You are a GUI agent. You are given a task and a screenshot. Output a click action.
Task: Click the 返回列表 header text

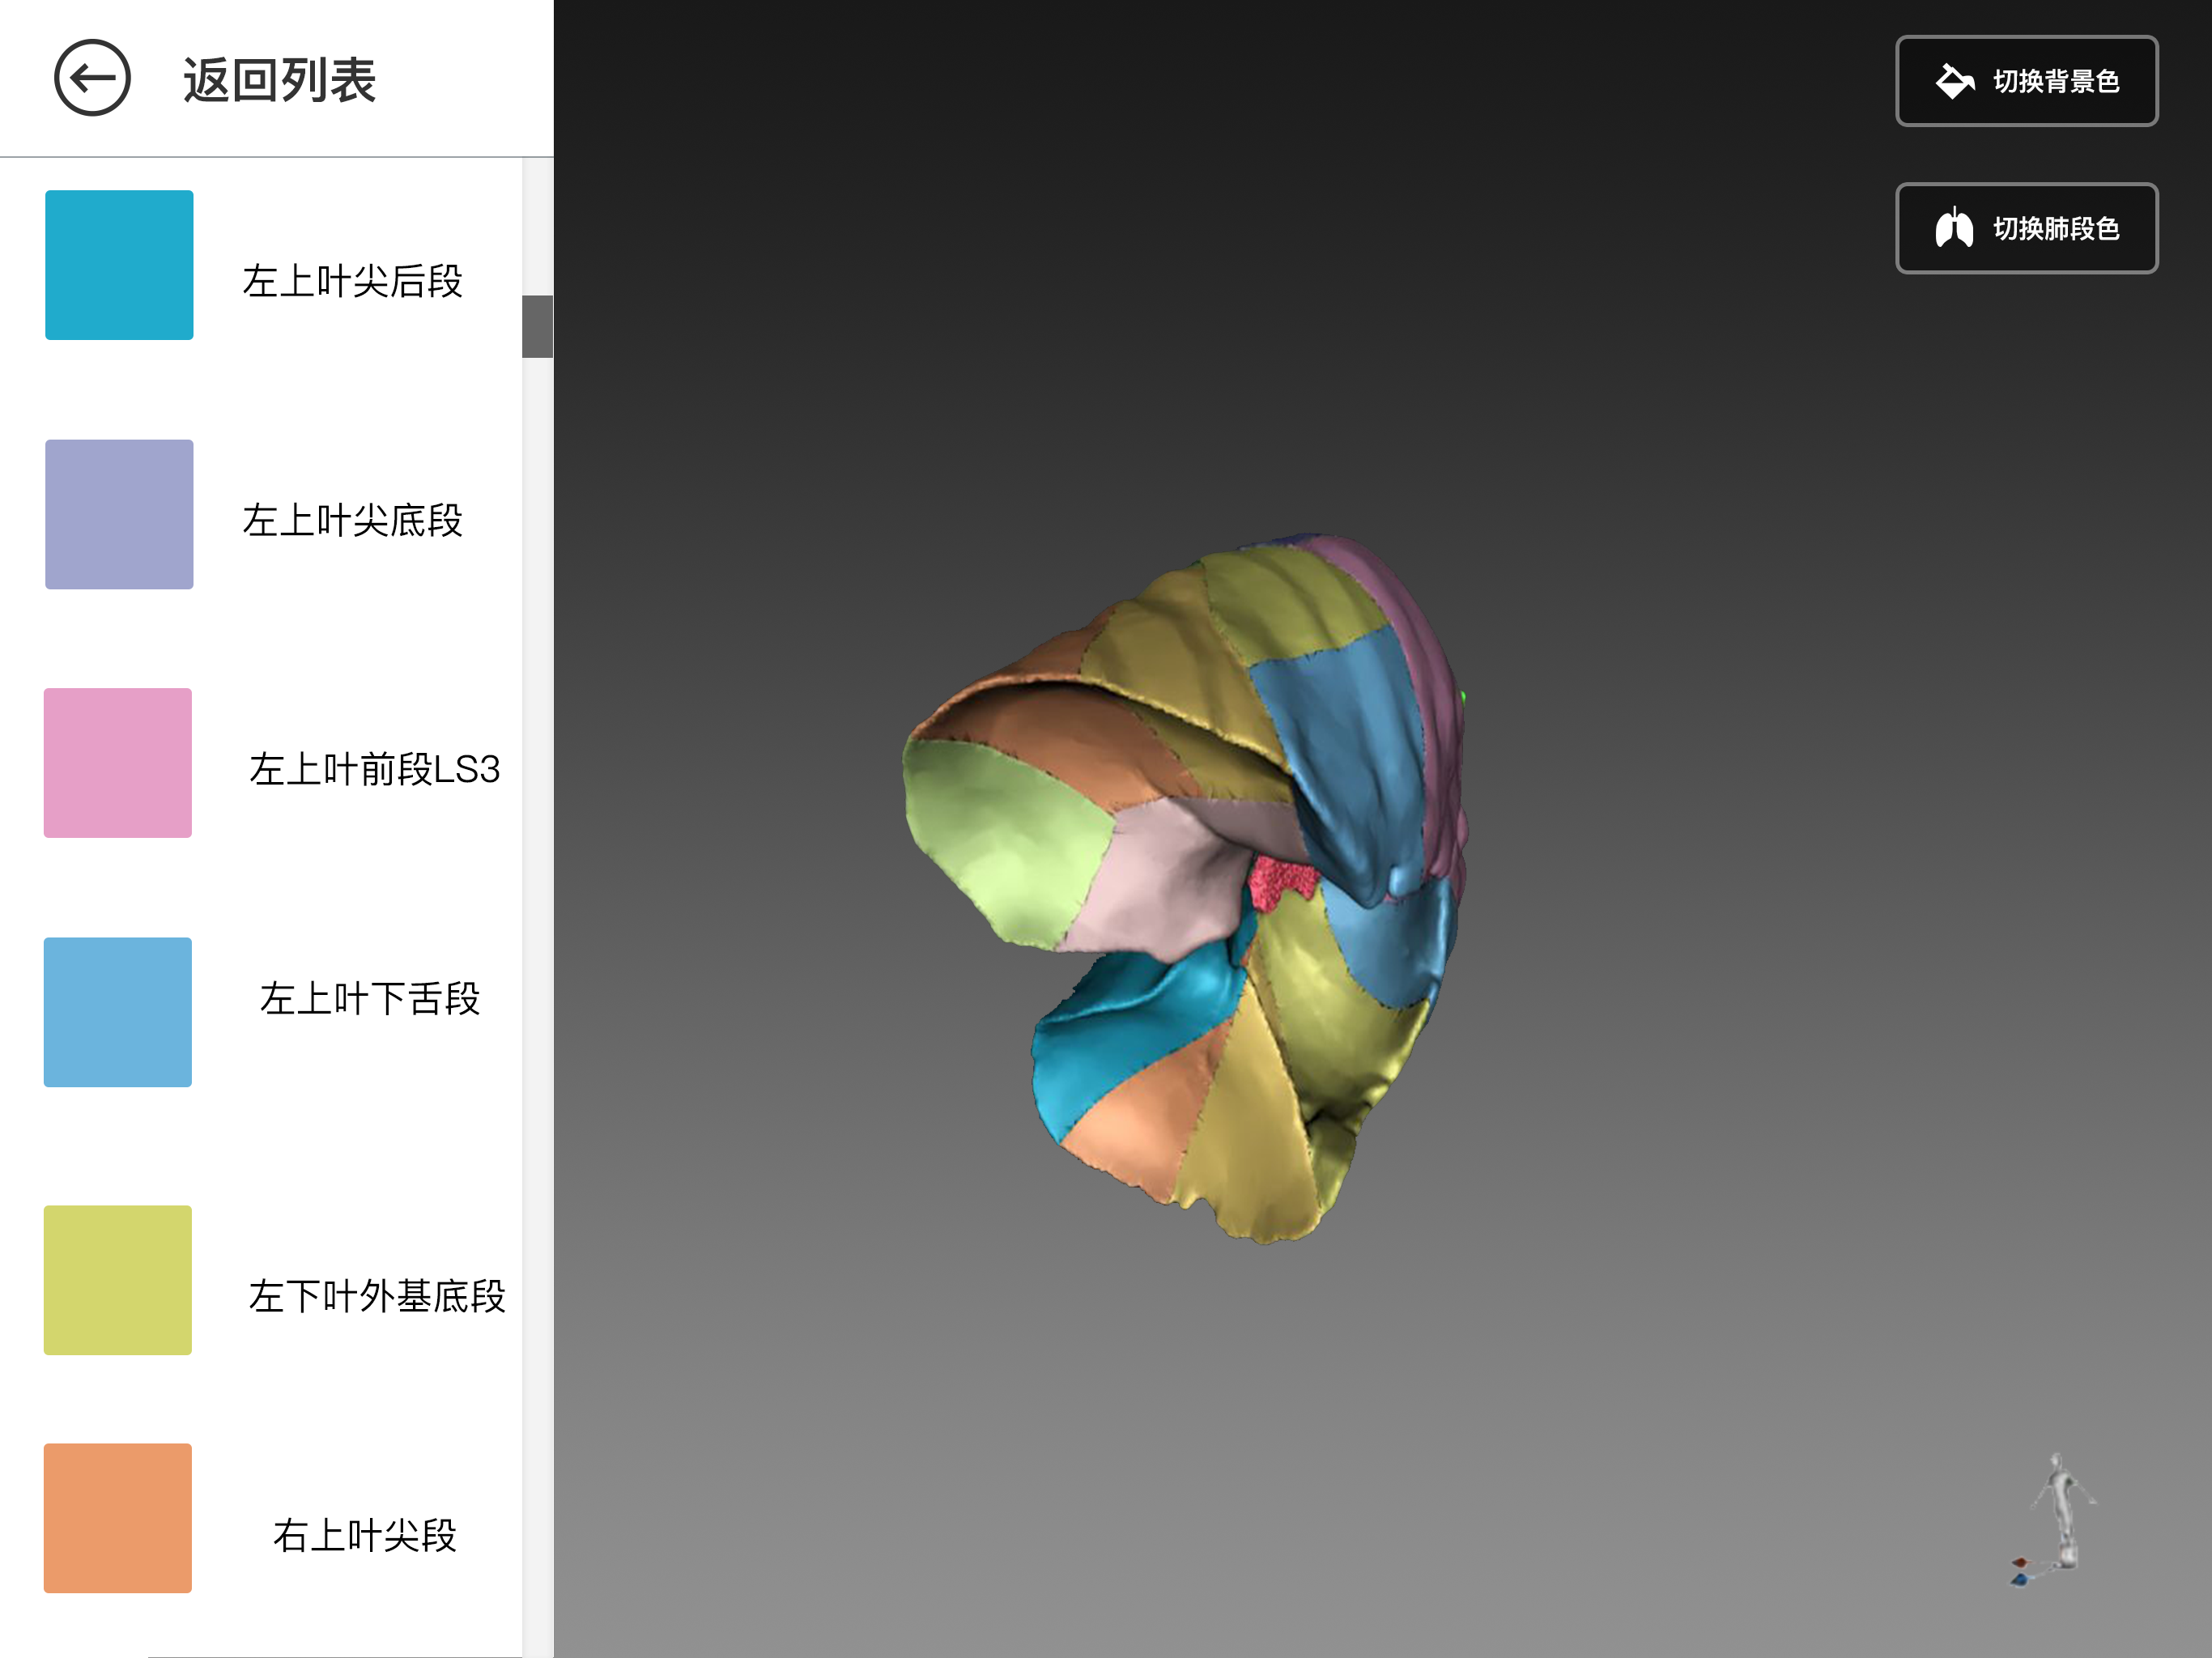click(x=279, y=80)
